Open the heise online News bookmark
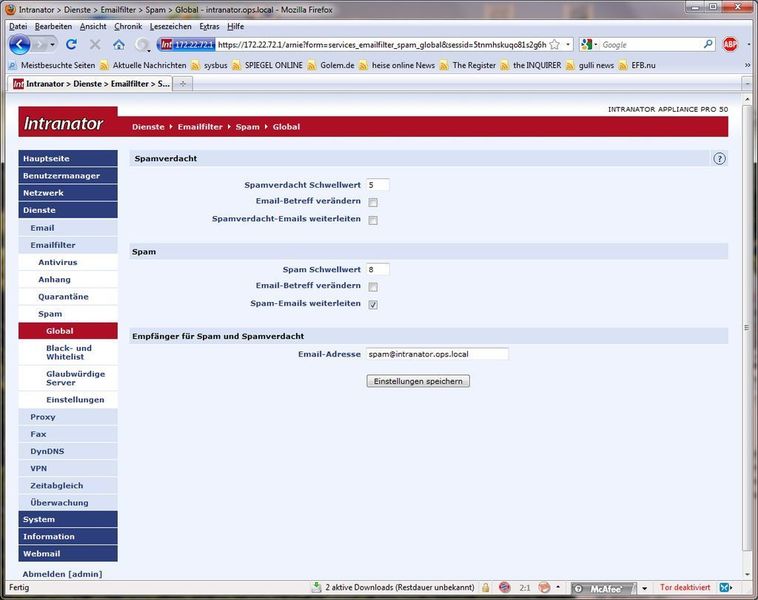Image resolution: width=758 pixels, height=600 pixels. [x=397, y=65]
